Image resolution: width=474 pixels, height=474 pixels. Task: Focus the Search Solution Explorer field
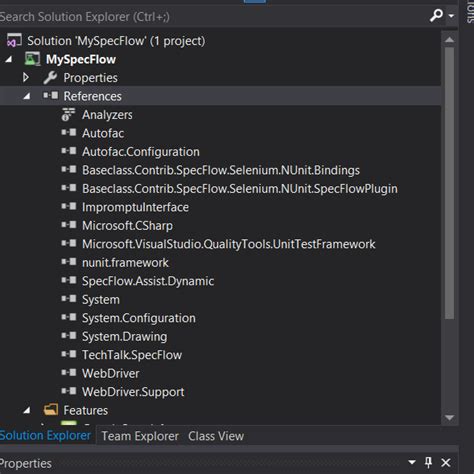click(213, 16)
